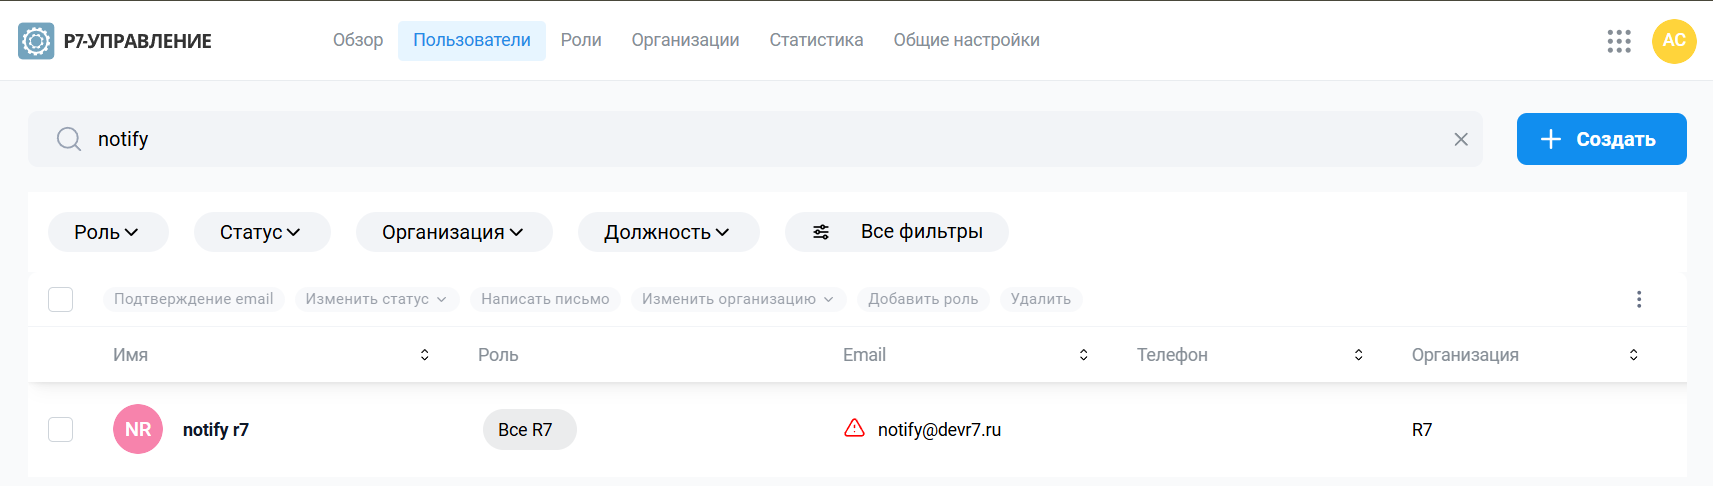Expand the Роль filter dropdown
This screenshot has width=1713, height=486.
(108, 232)
